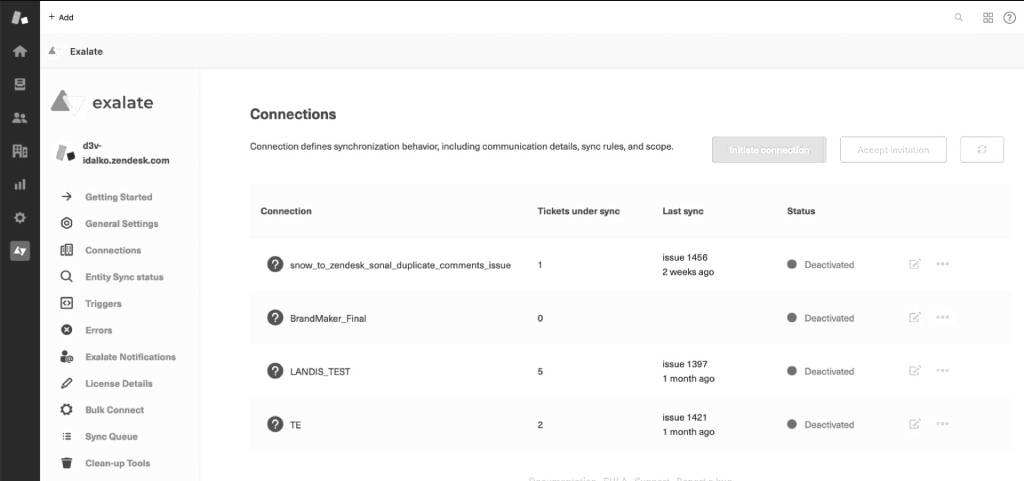This screenshot has width=1024, height=481.
Task: Open Sync Queue menu item
Action: point(111,437)
